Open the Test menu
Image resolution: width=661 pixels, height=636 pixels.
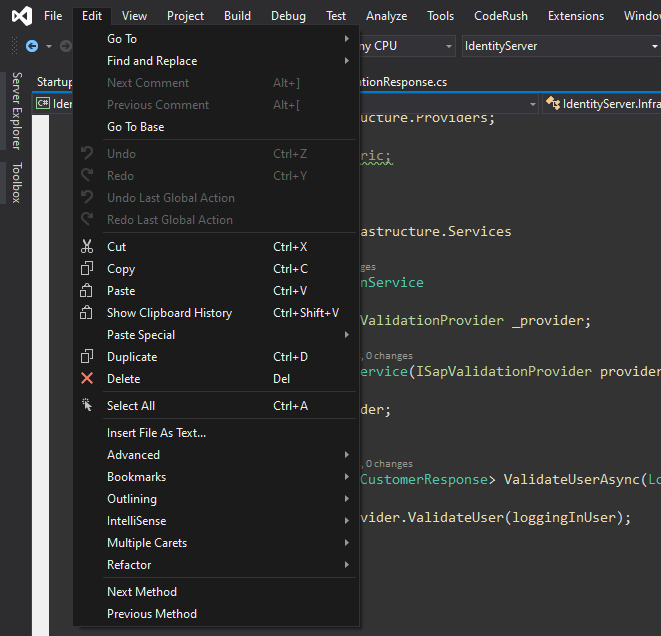pos(336,16)
